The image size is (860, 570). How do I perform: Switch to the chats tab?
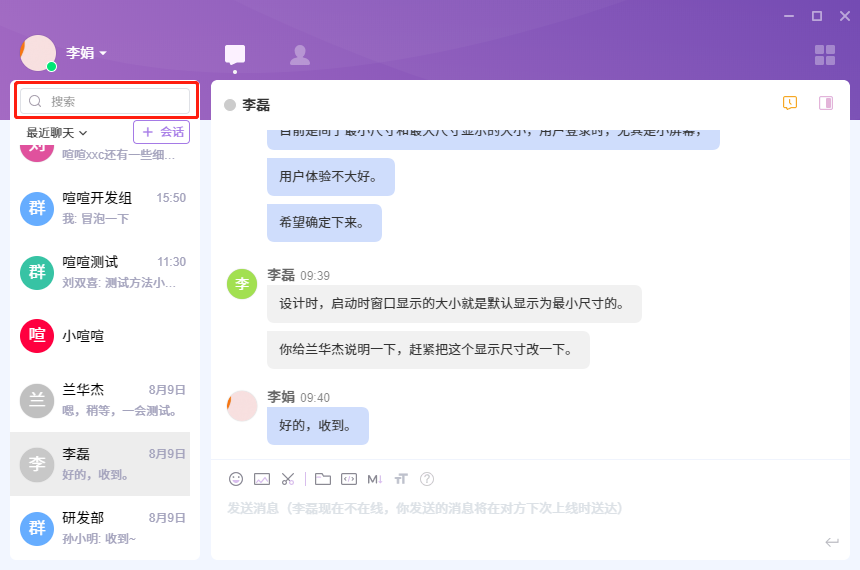point(235,55)
